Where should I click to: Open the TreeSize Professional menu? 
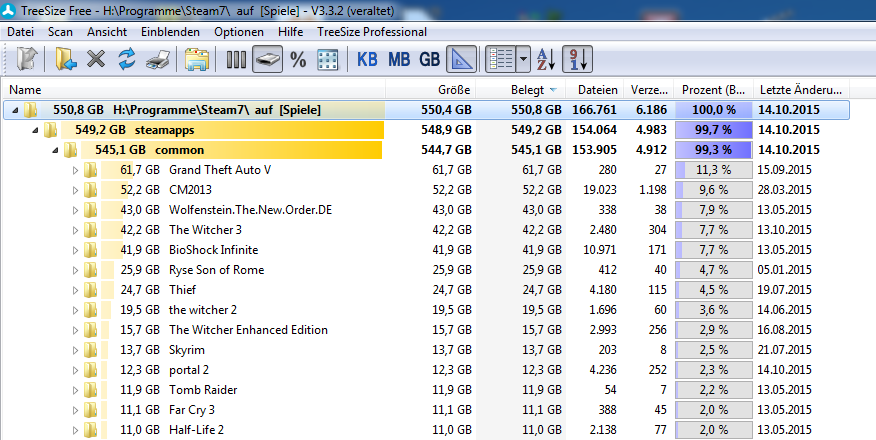tap(372, 32)
